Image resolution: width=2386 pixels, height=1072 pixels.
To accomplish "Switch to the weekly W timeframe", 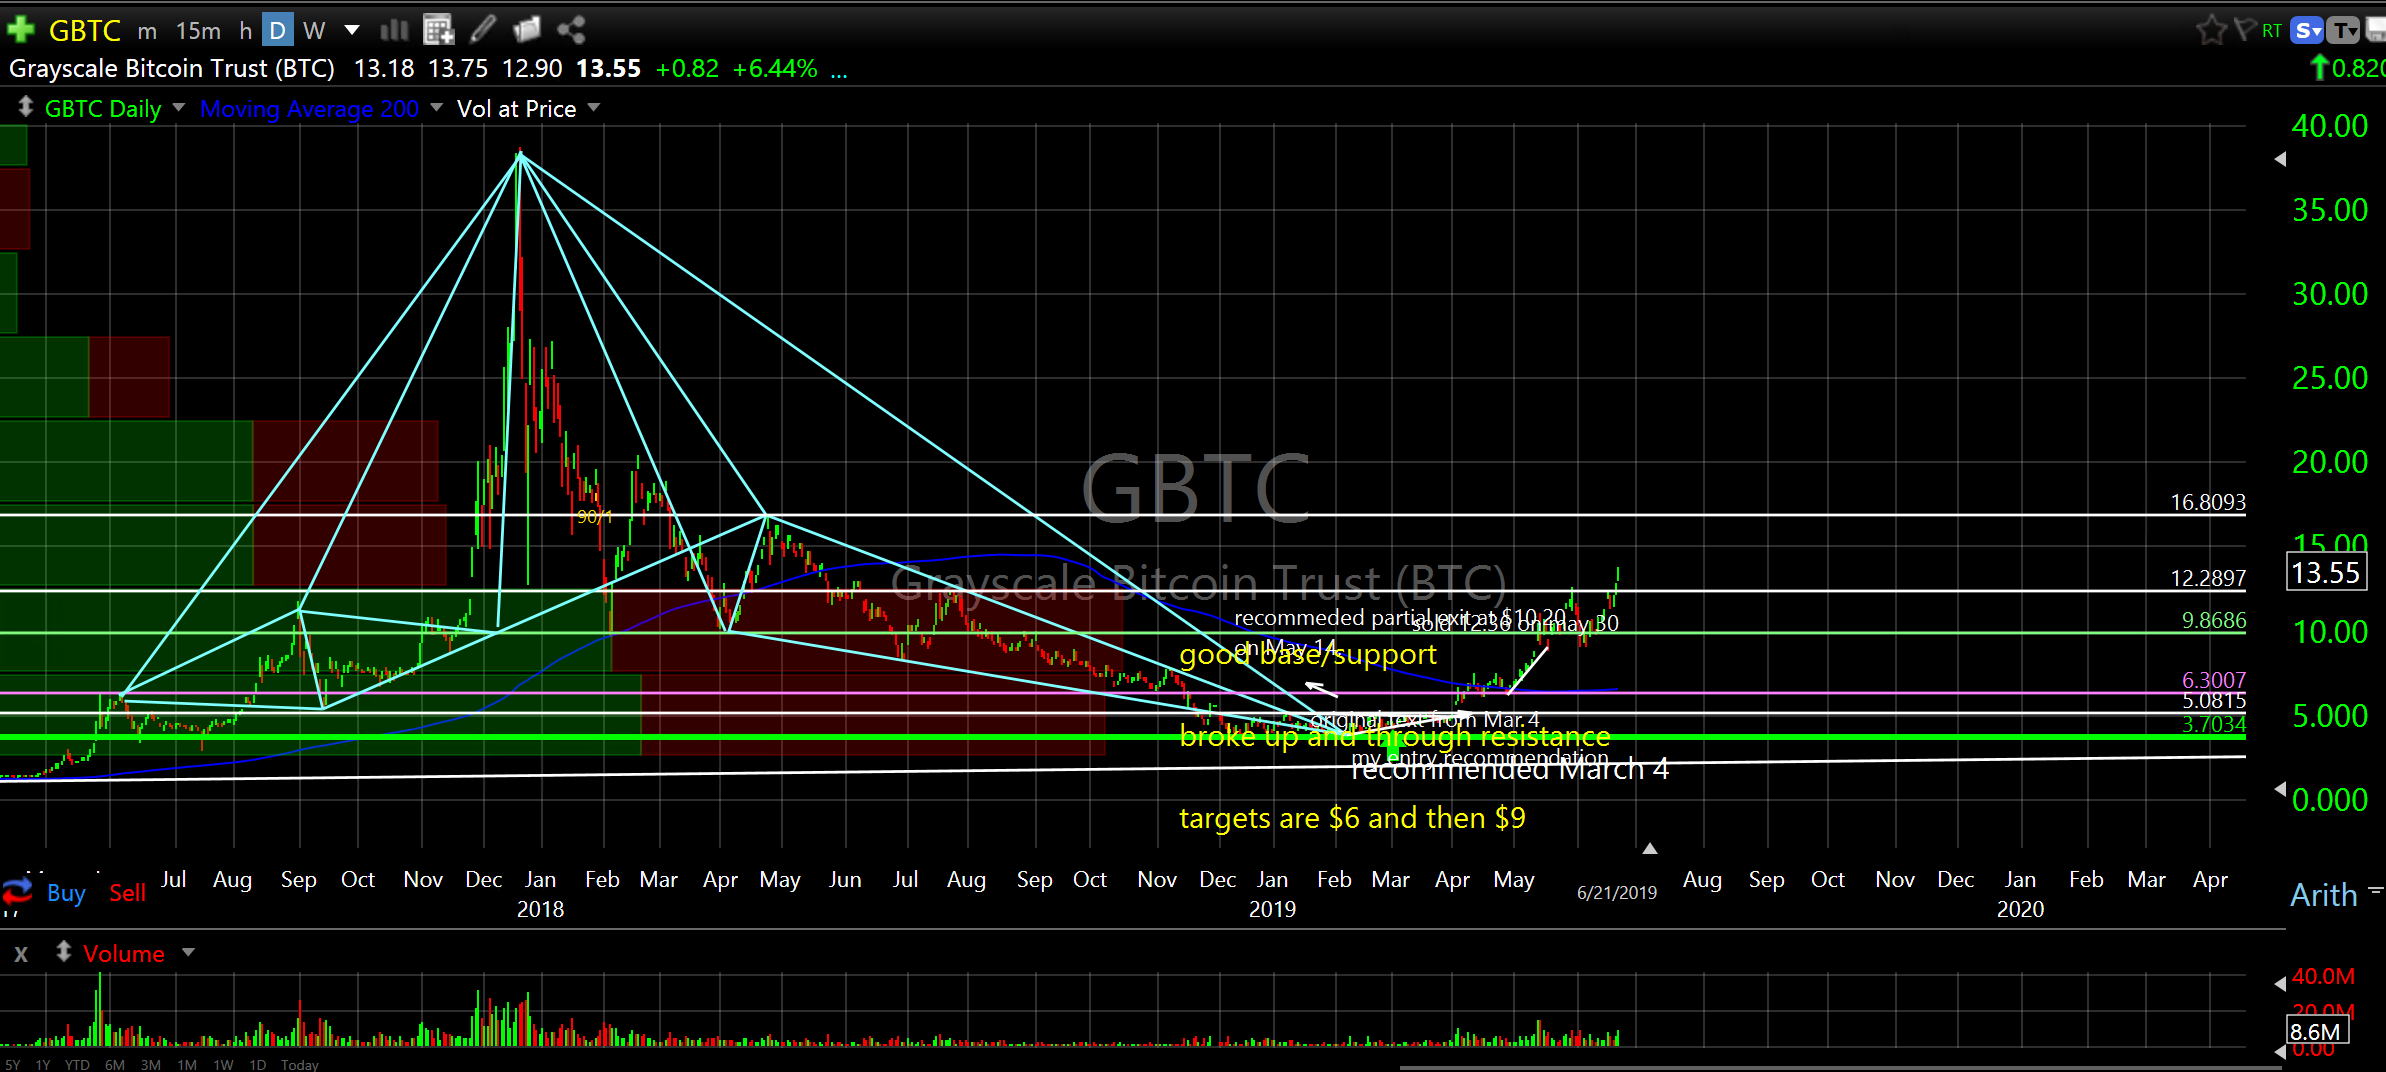I will pos(314,31).
